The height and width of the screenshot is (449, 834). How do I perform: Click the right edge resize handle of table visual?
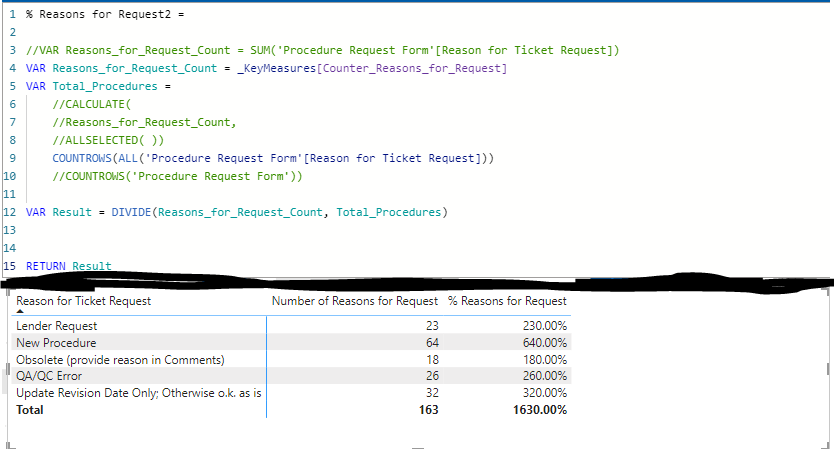click(828, 369)
